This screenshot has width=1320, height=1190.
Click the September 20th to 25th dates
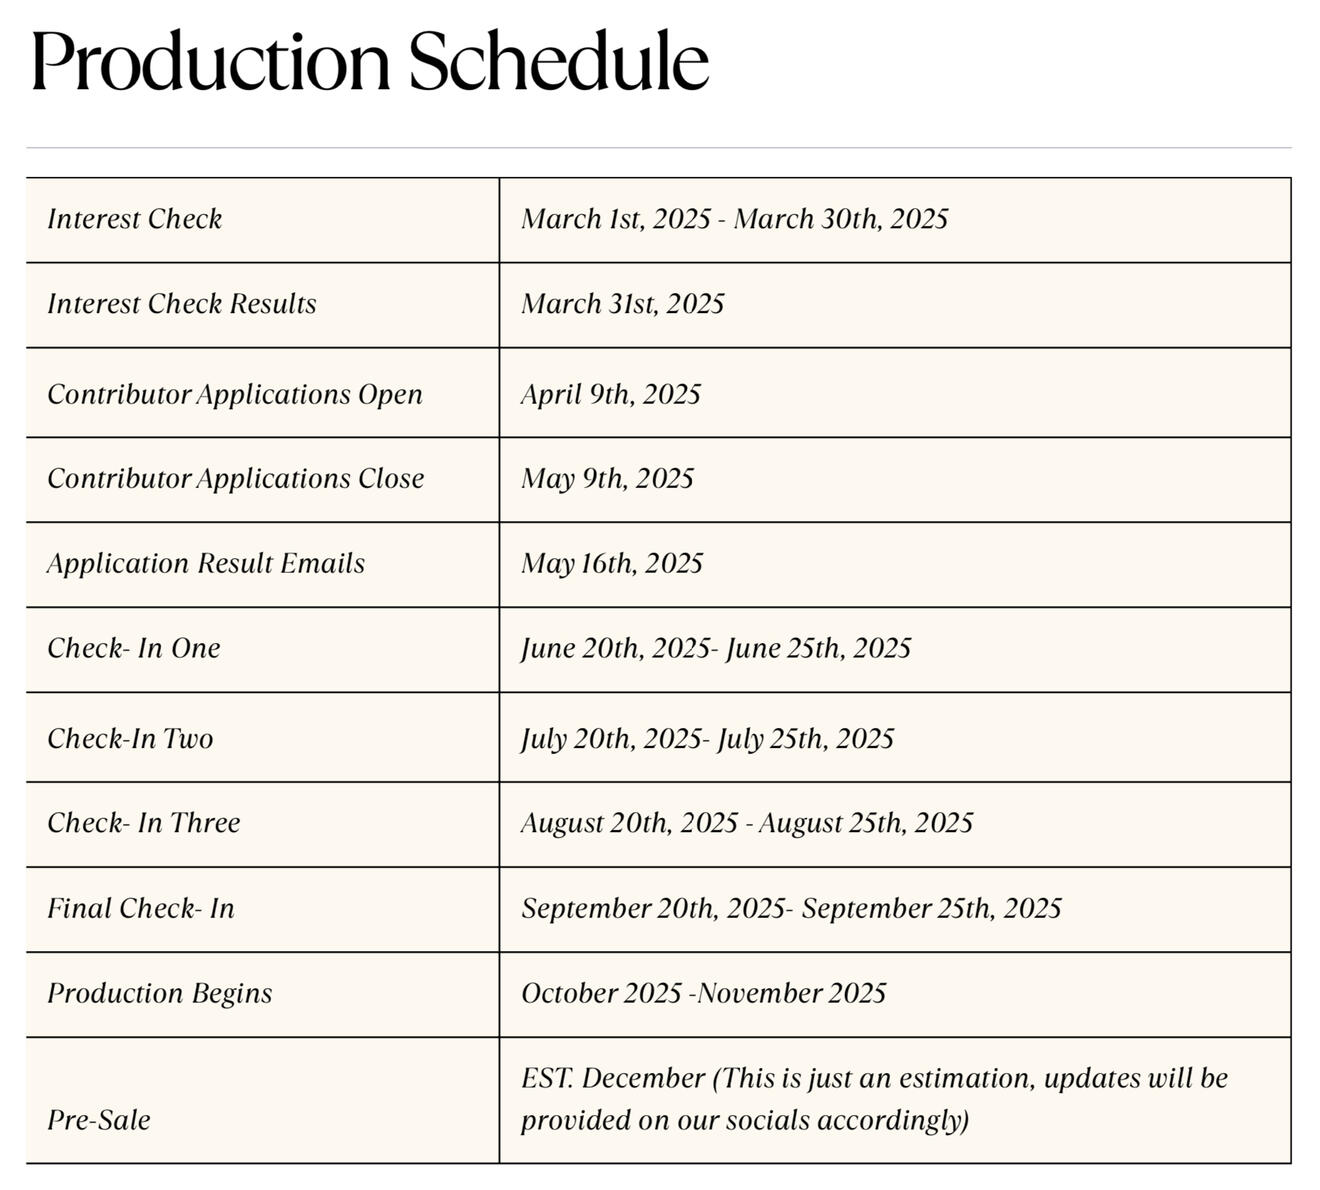(x=791, y=909)
